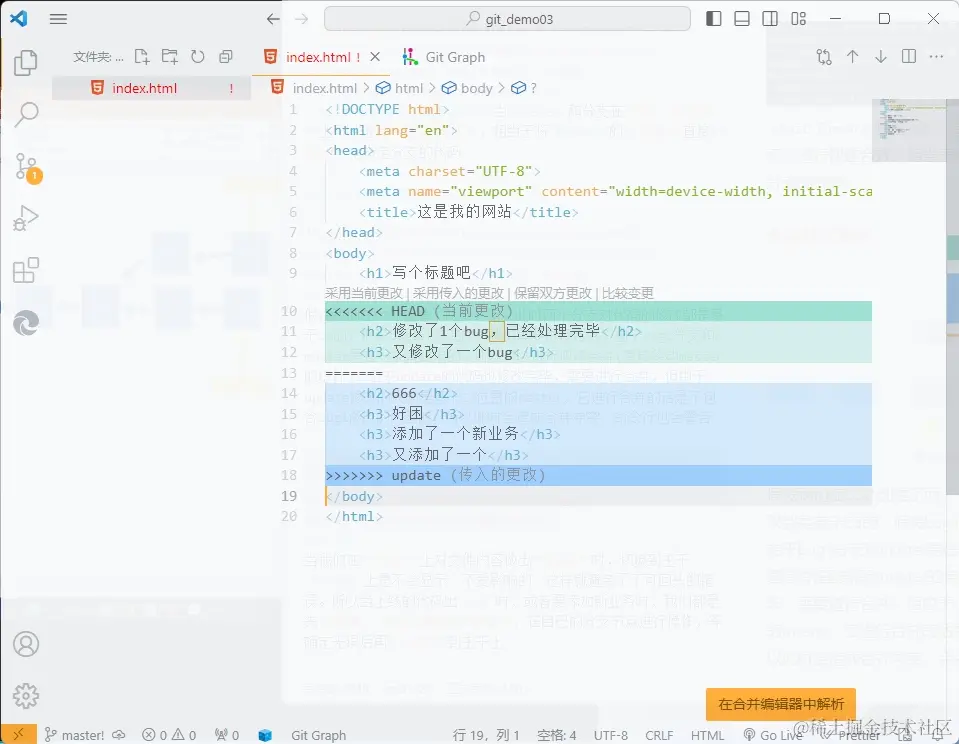The image size is (959, 744).
Task: Click the master! branch in status bar
Action: [75, 735]
